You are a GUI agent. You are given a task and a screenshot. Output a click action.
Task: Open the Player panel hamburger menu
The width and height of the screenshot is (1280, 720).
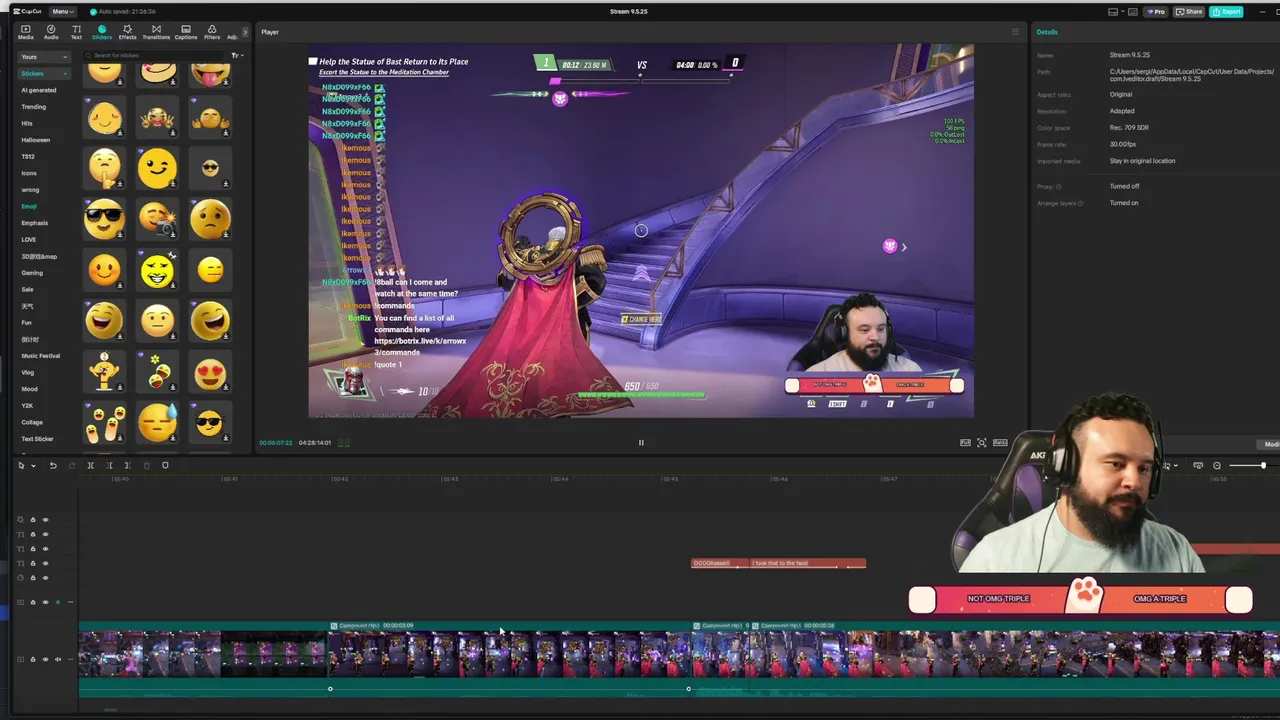(x=1016, y=32)
